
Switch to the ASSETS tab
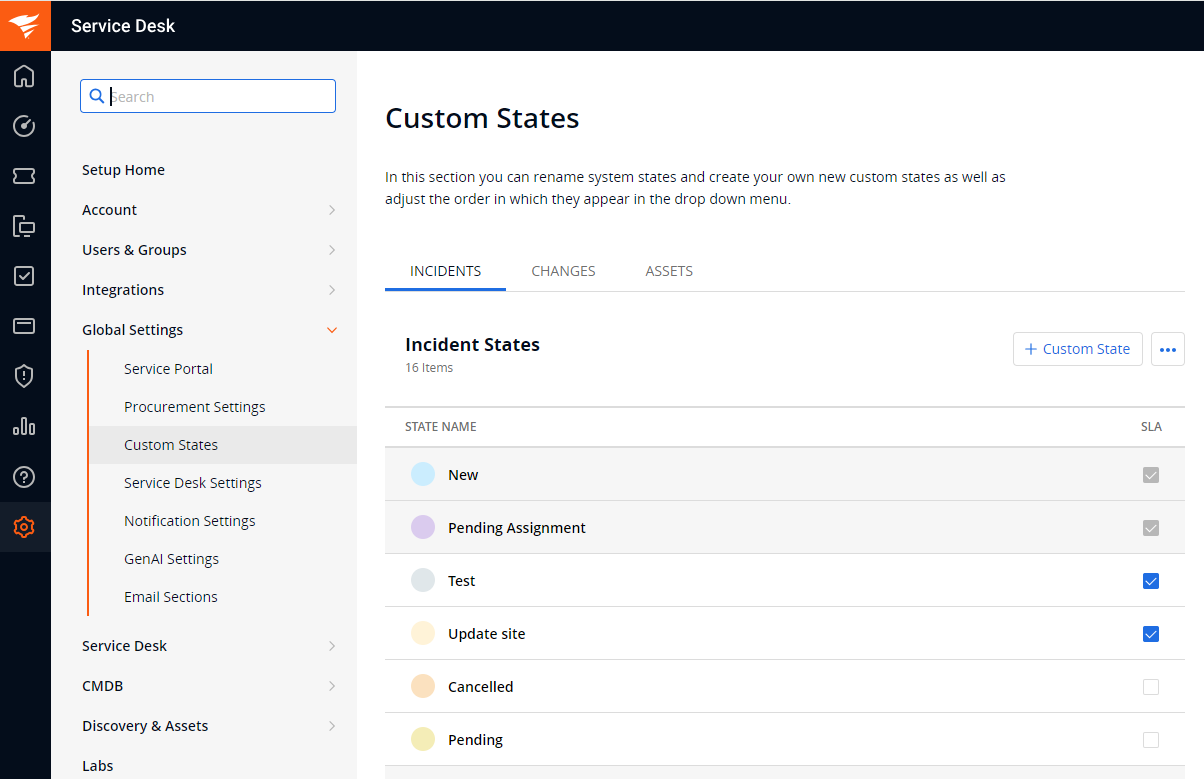click(669, 271)
